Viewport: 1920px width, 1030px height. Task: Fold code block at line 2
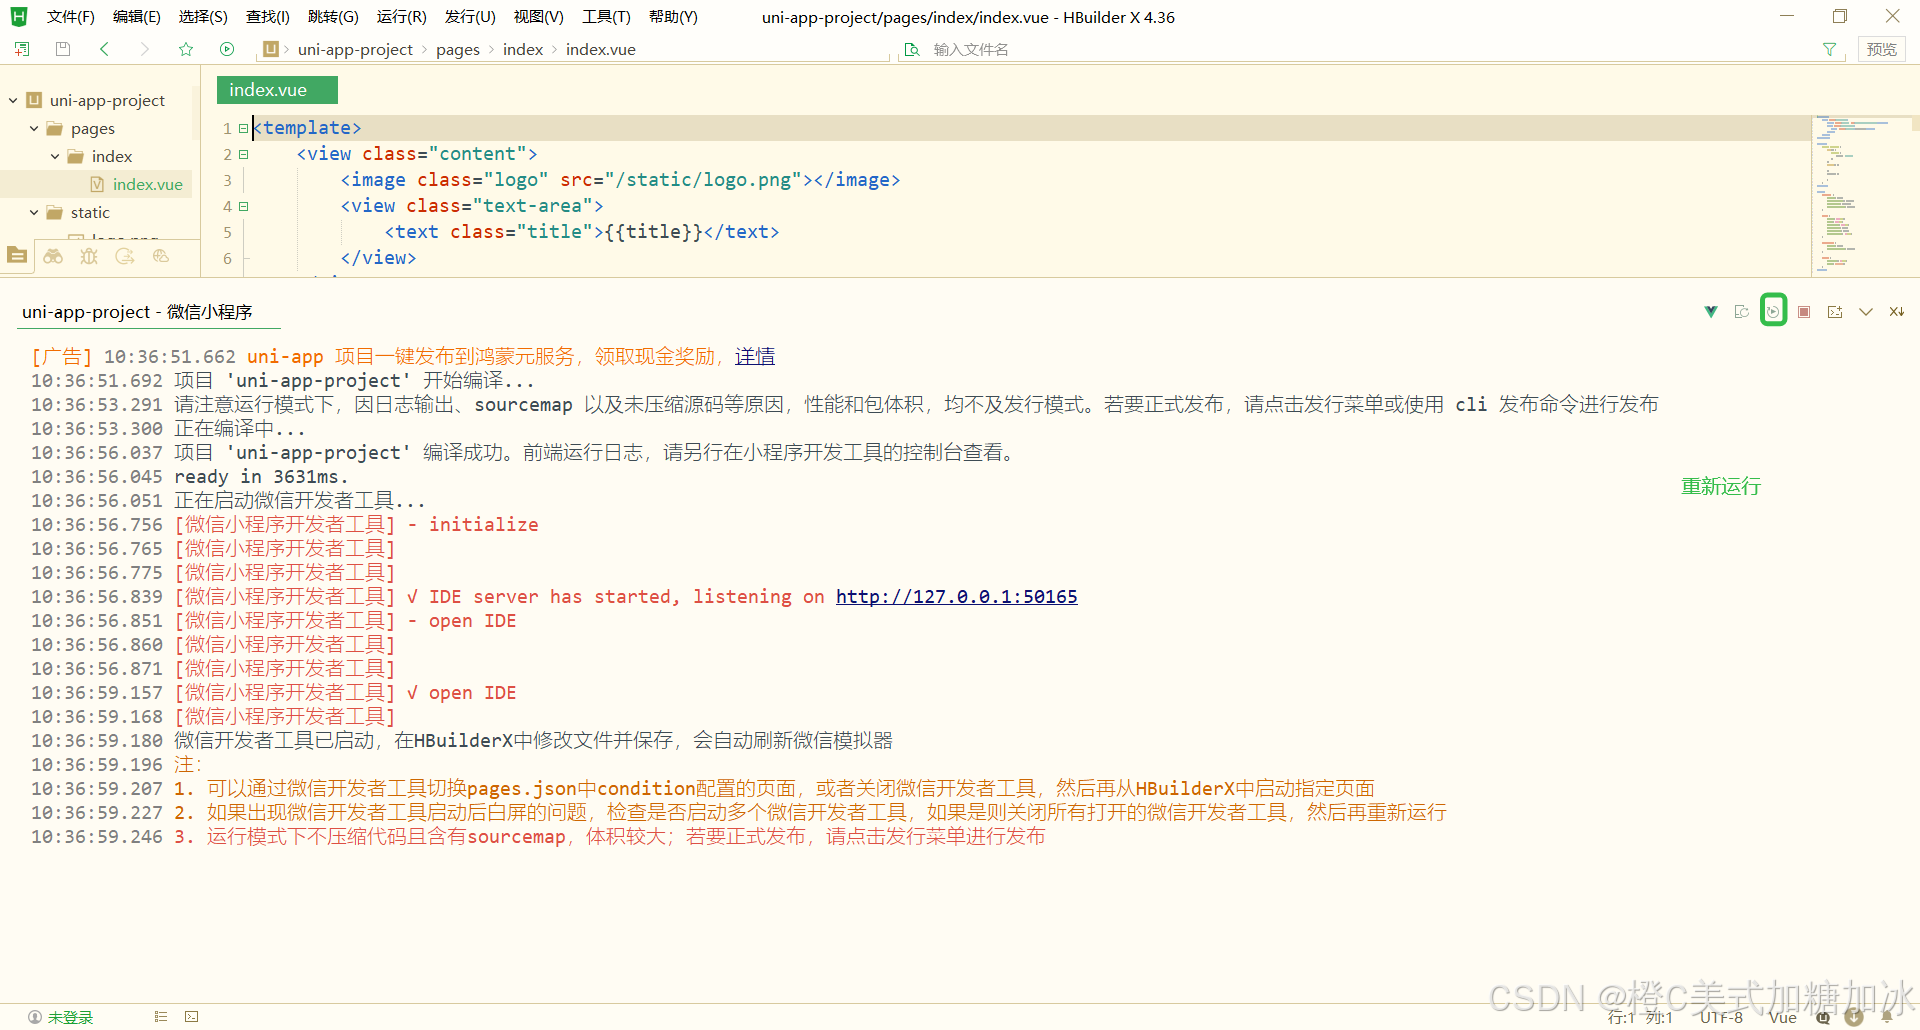coord(243,154)
